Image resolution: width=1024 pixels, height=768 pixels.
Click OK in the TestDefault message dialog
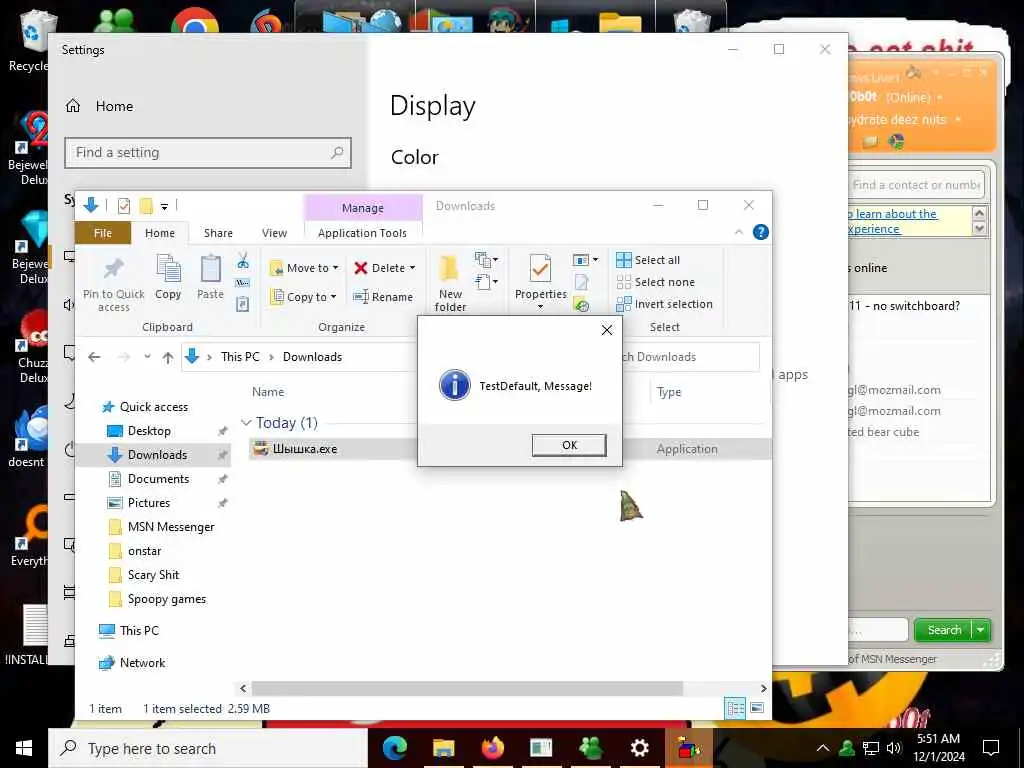(x=569, y=445)
